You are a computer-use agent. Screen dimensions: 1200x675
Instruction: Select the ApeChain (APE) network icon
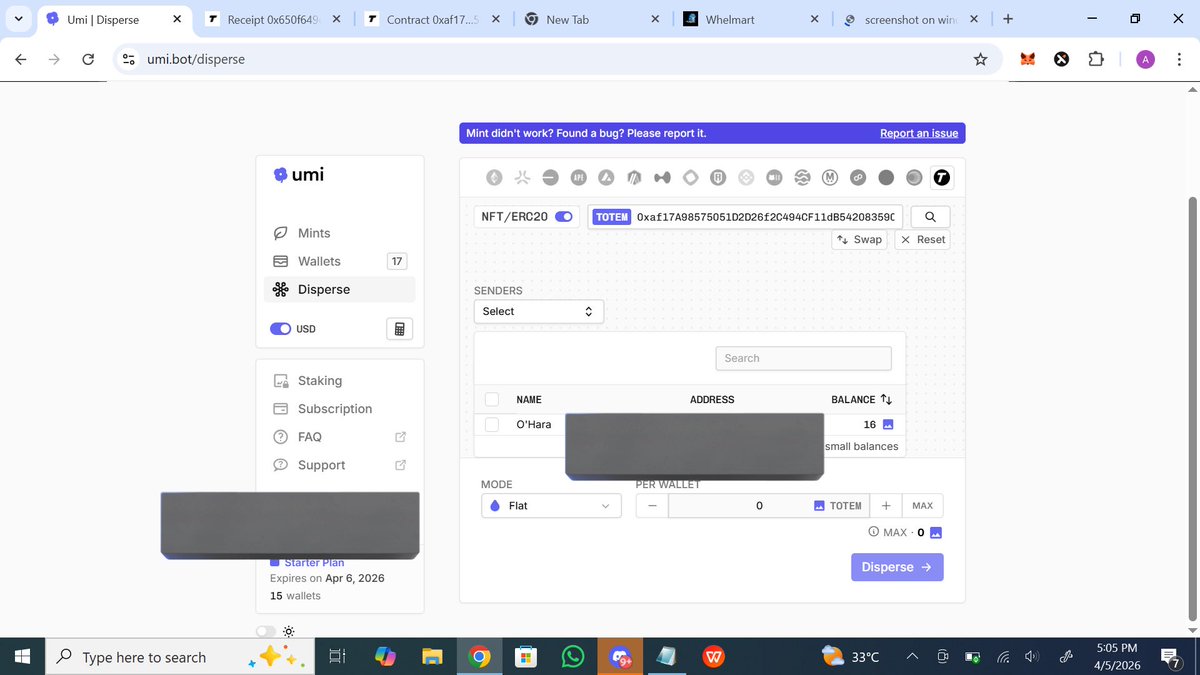(x=578, y=178)
